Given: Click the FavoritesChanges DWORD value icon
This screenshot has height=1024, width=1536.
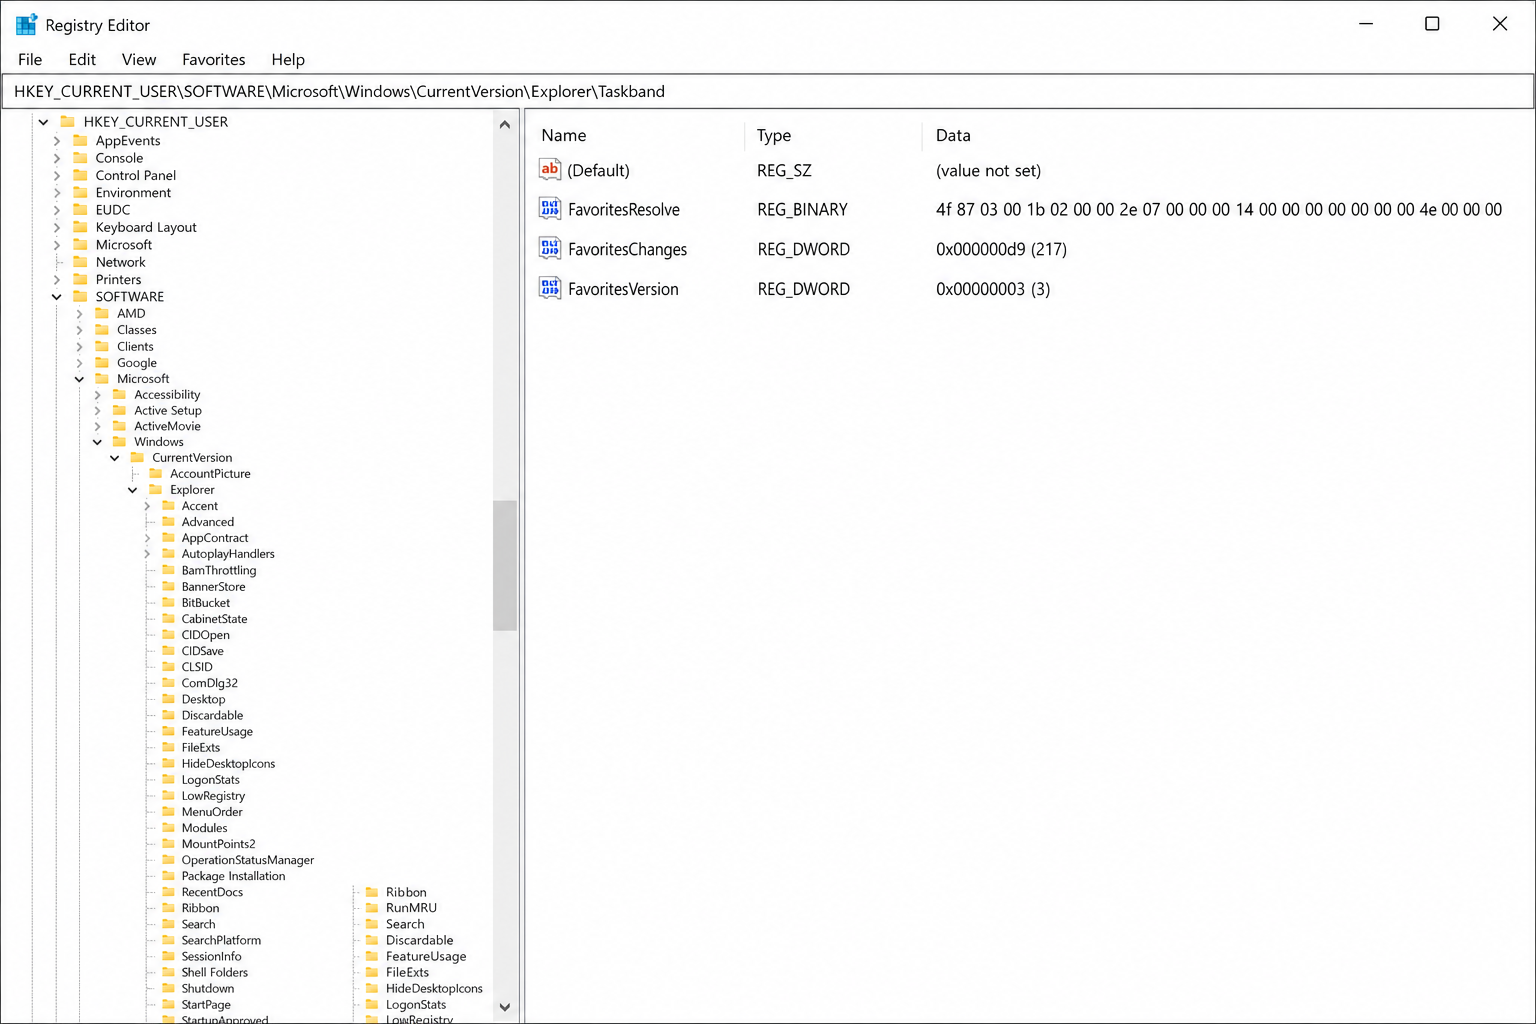Looking at the screenshot, I should pyautogui.click(x=550, y=249).
